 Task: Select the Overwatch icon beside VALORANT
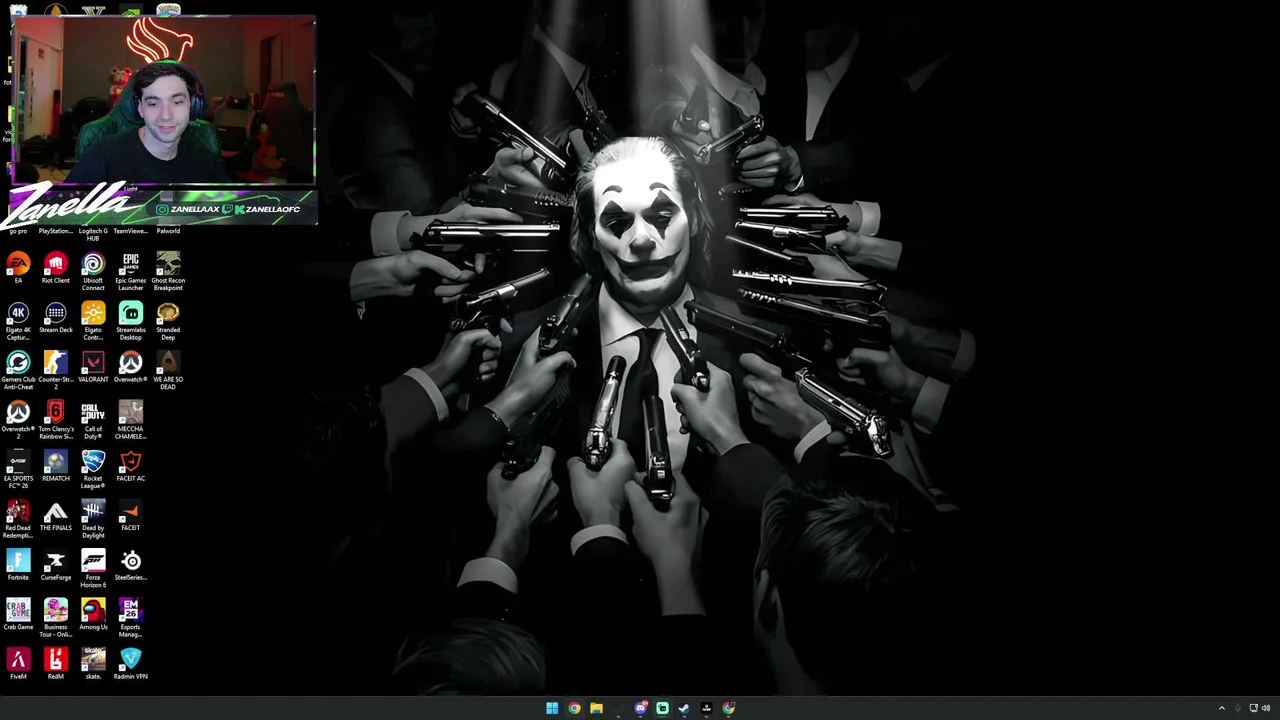click(x=131, y=367)
